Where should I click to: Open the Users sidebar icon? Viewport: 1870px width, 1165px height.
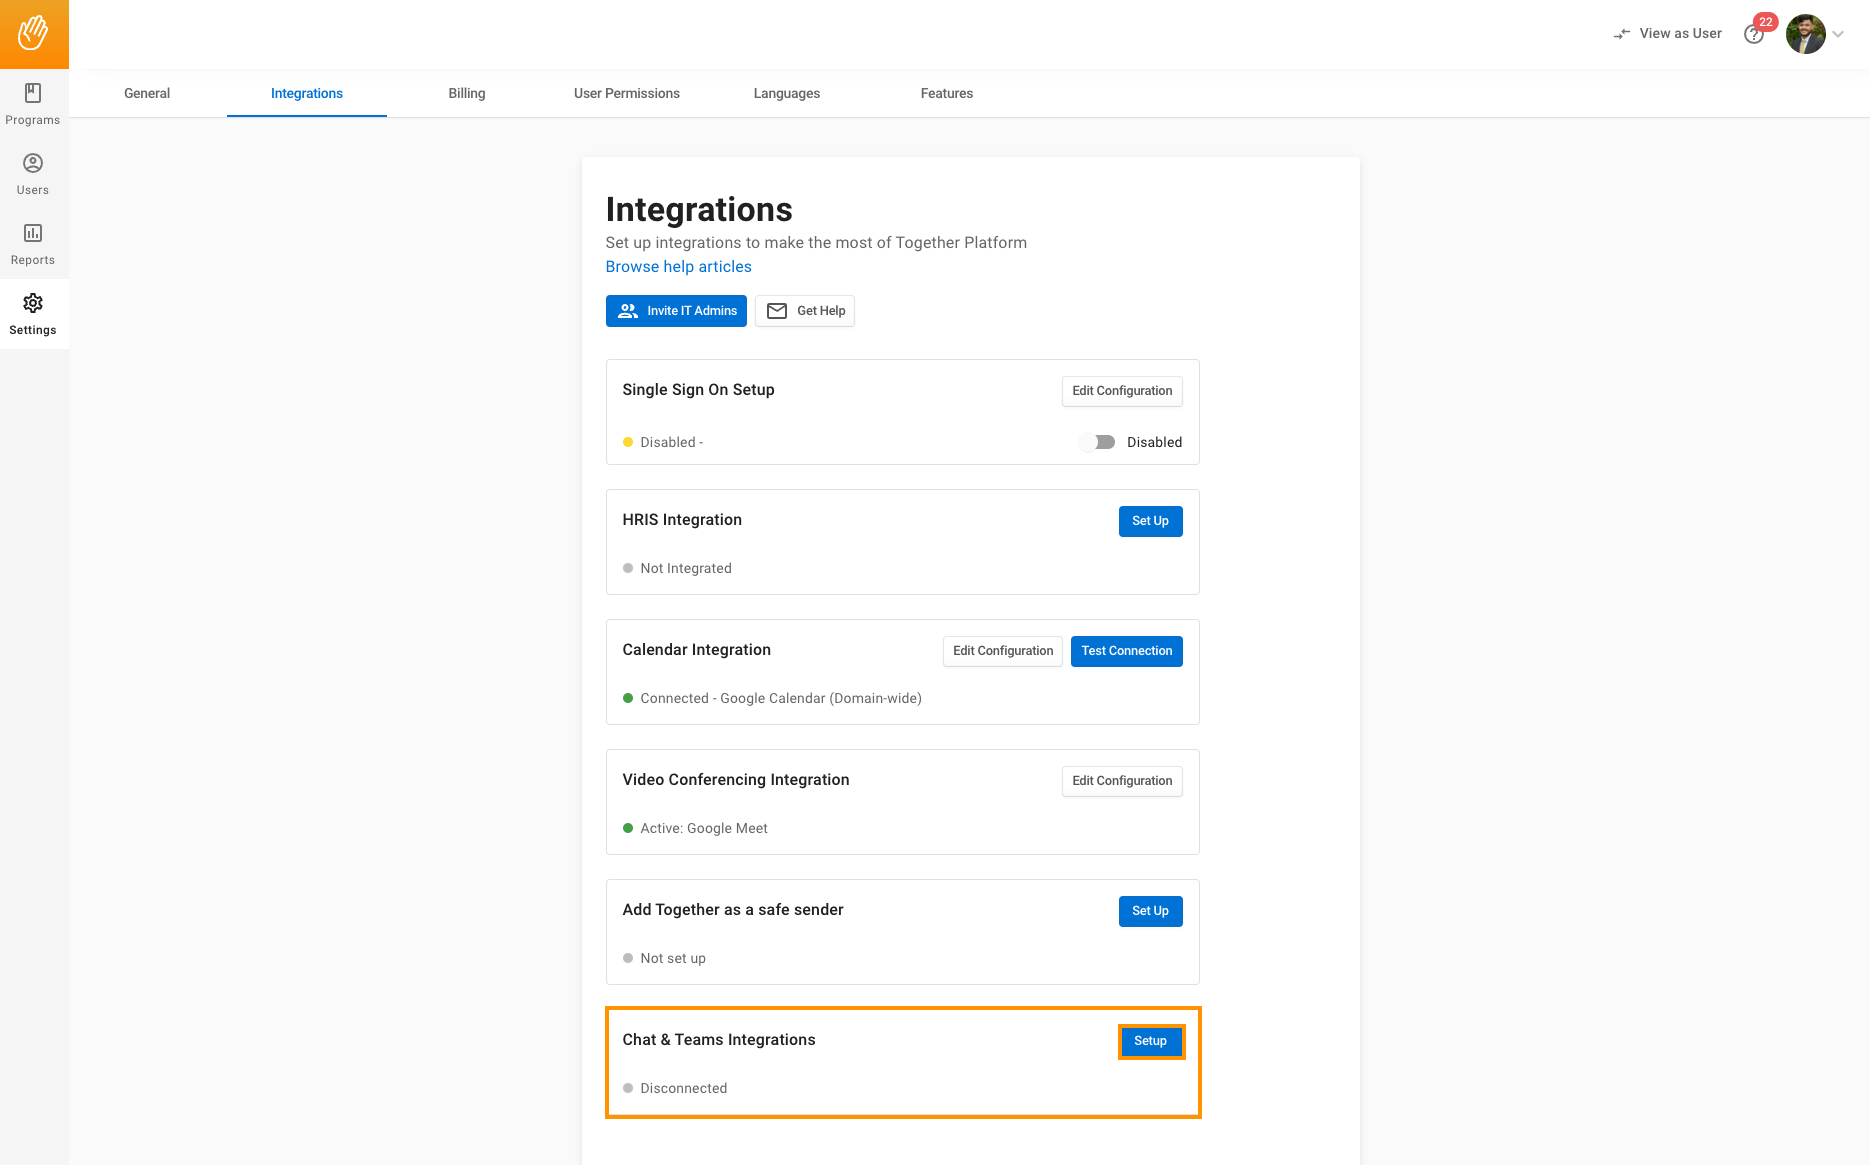tap(33, 174)
